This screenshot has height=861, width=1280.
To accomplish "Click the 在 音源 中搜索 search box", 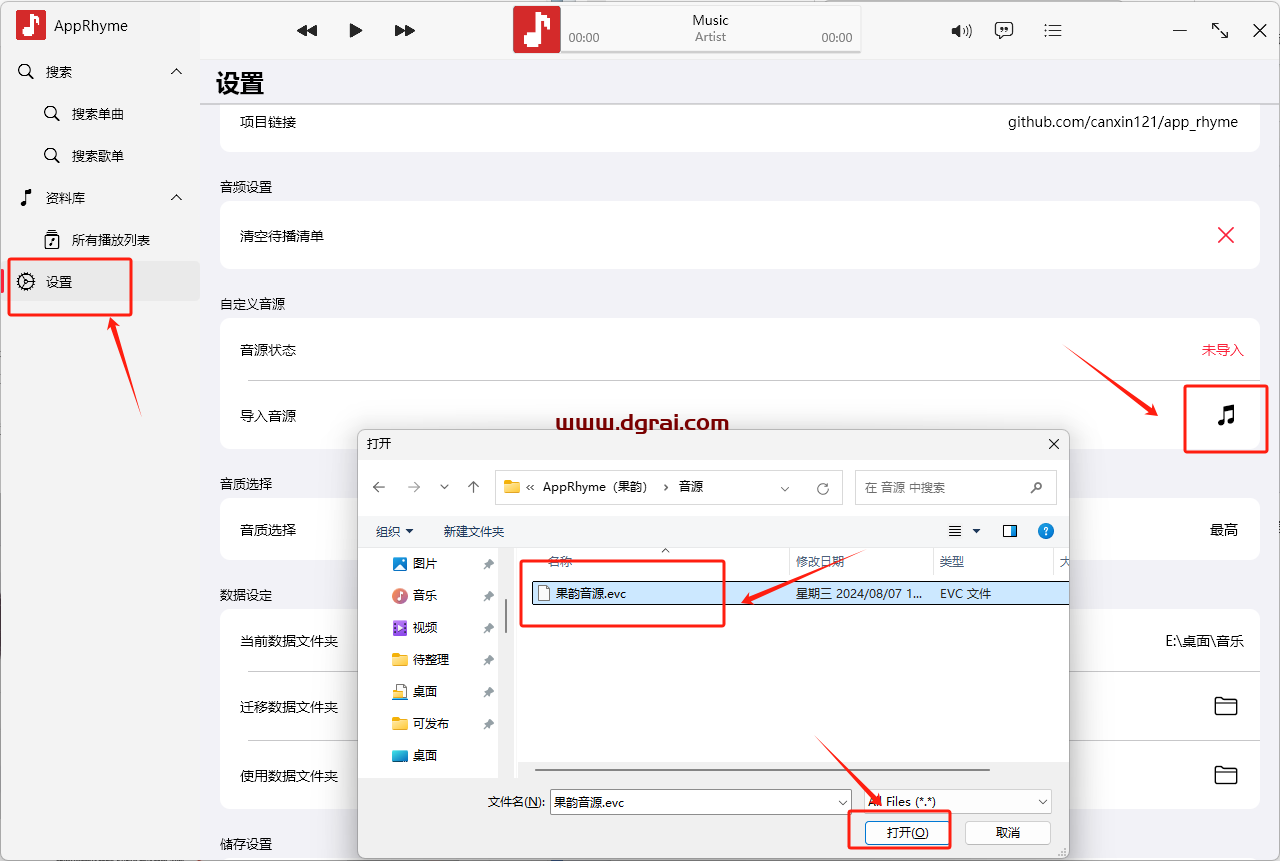I will pyautogui.click(x=955, y=487).
